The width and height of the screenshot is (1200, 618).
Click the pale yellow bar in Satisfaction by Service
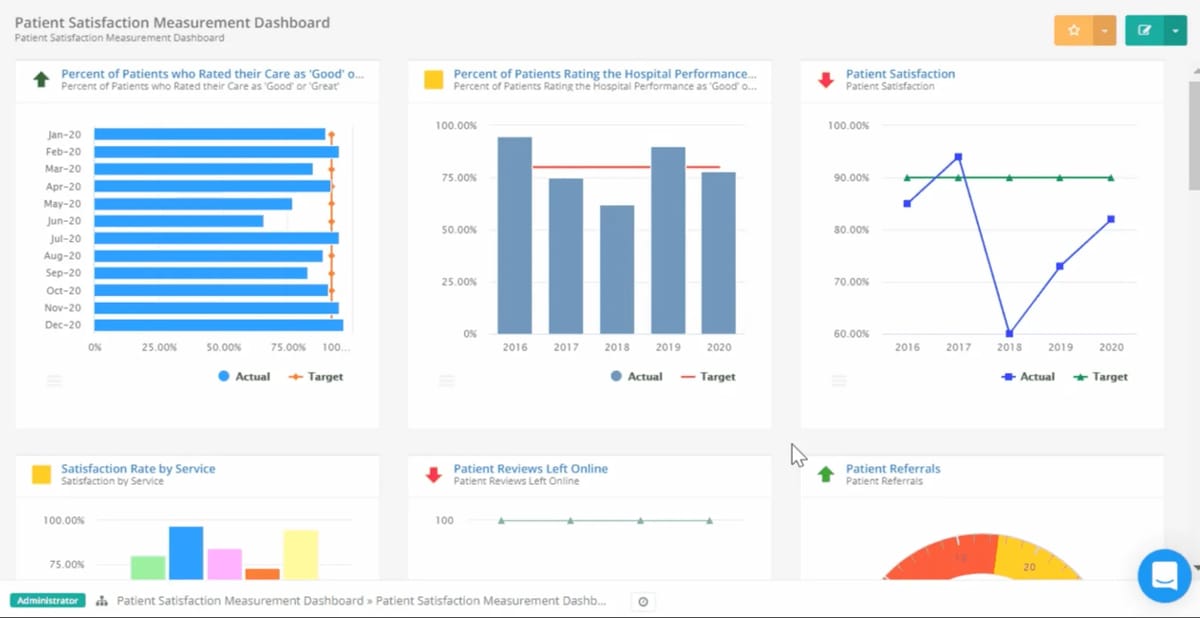click(x=300, y=555)
